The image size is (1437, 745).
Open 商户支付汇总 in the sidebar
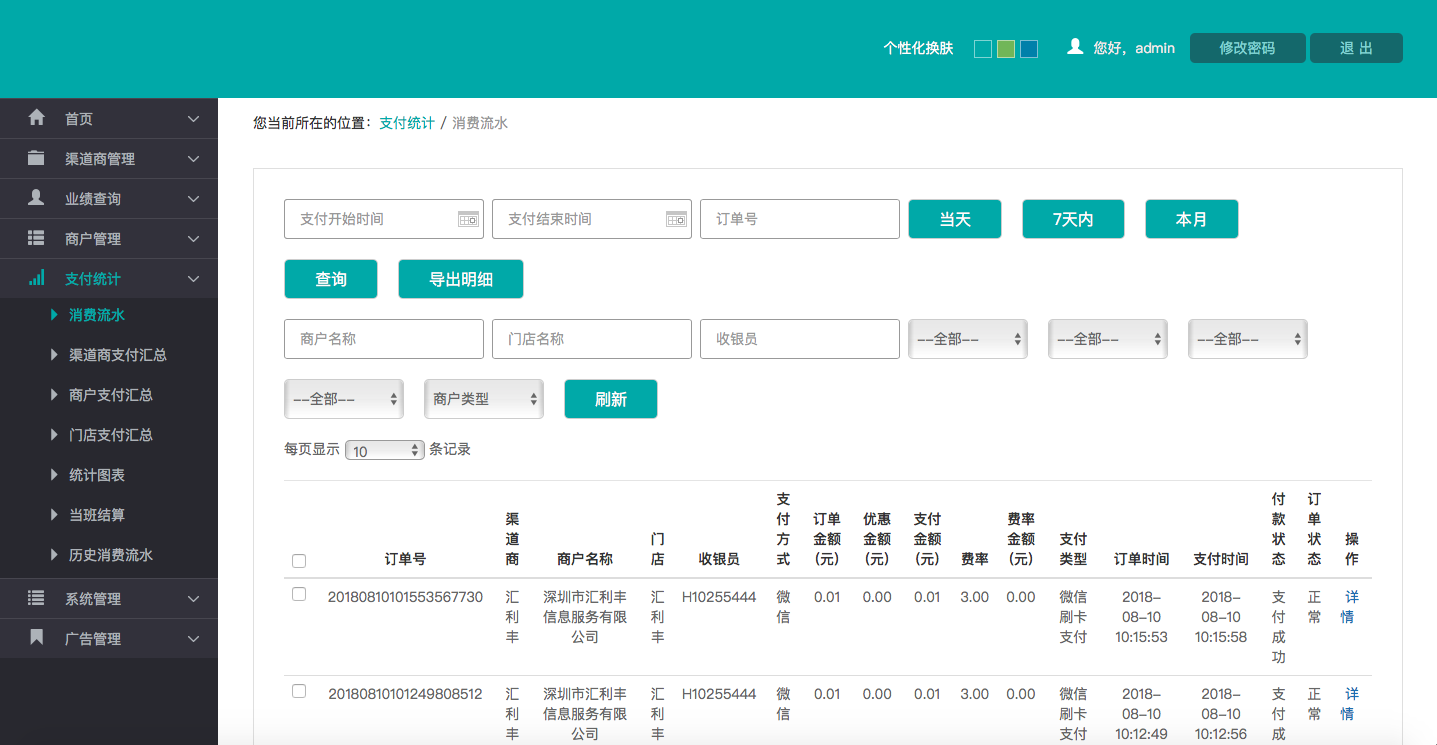pos(111,395)
